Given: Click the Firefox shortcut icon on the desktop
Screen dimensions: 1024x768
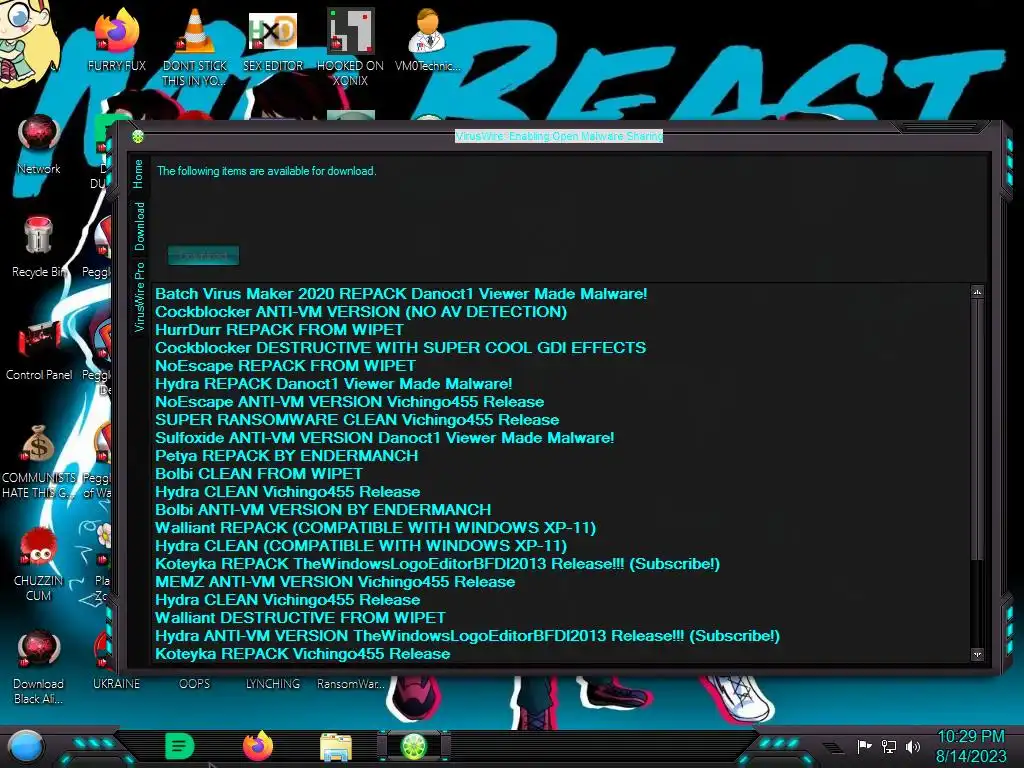Looking at the screenshot, I should (116, 32).
